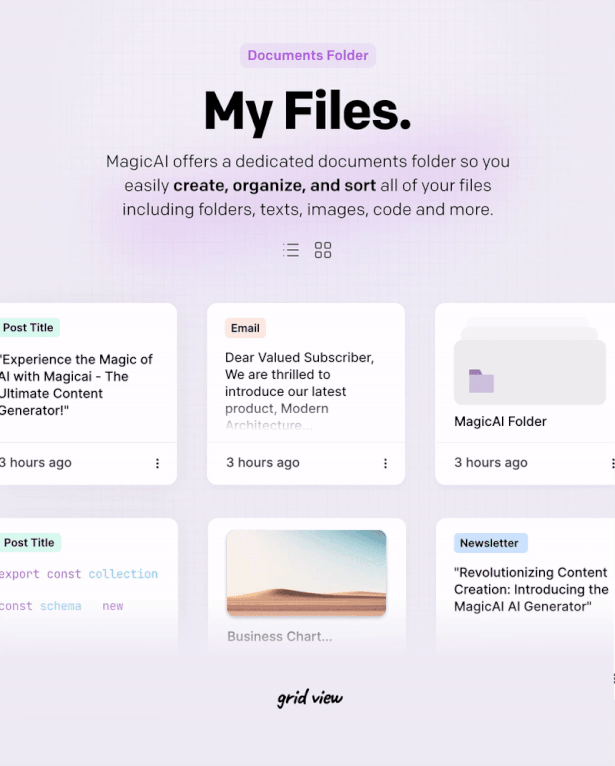
Task: Open options menu on the 'Experience the Magic' card
Action: [x=157, y=463]
